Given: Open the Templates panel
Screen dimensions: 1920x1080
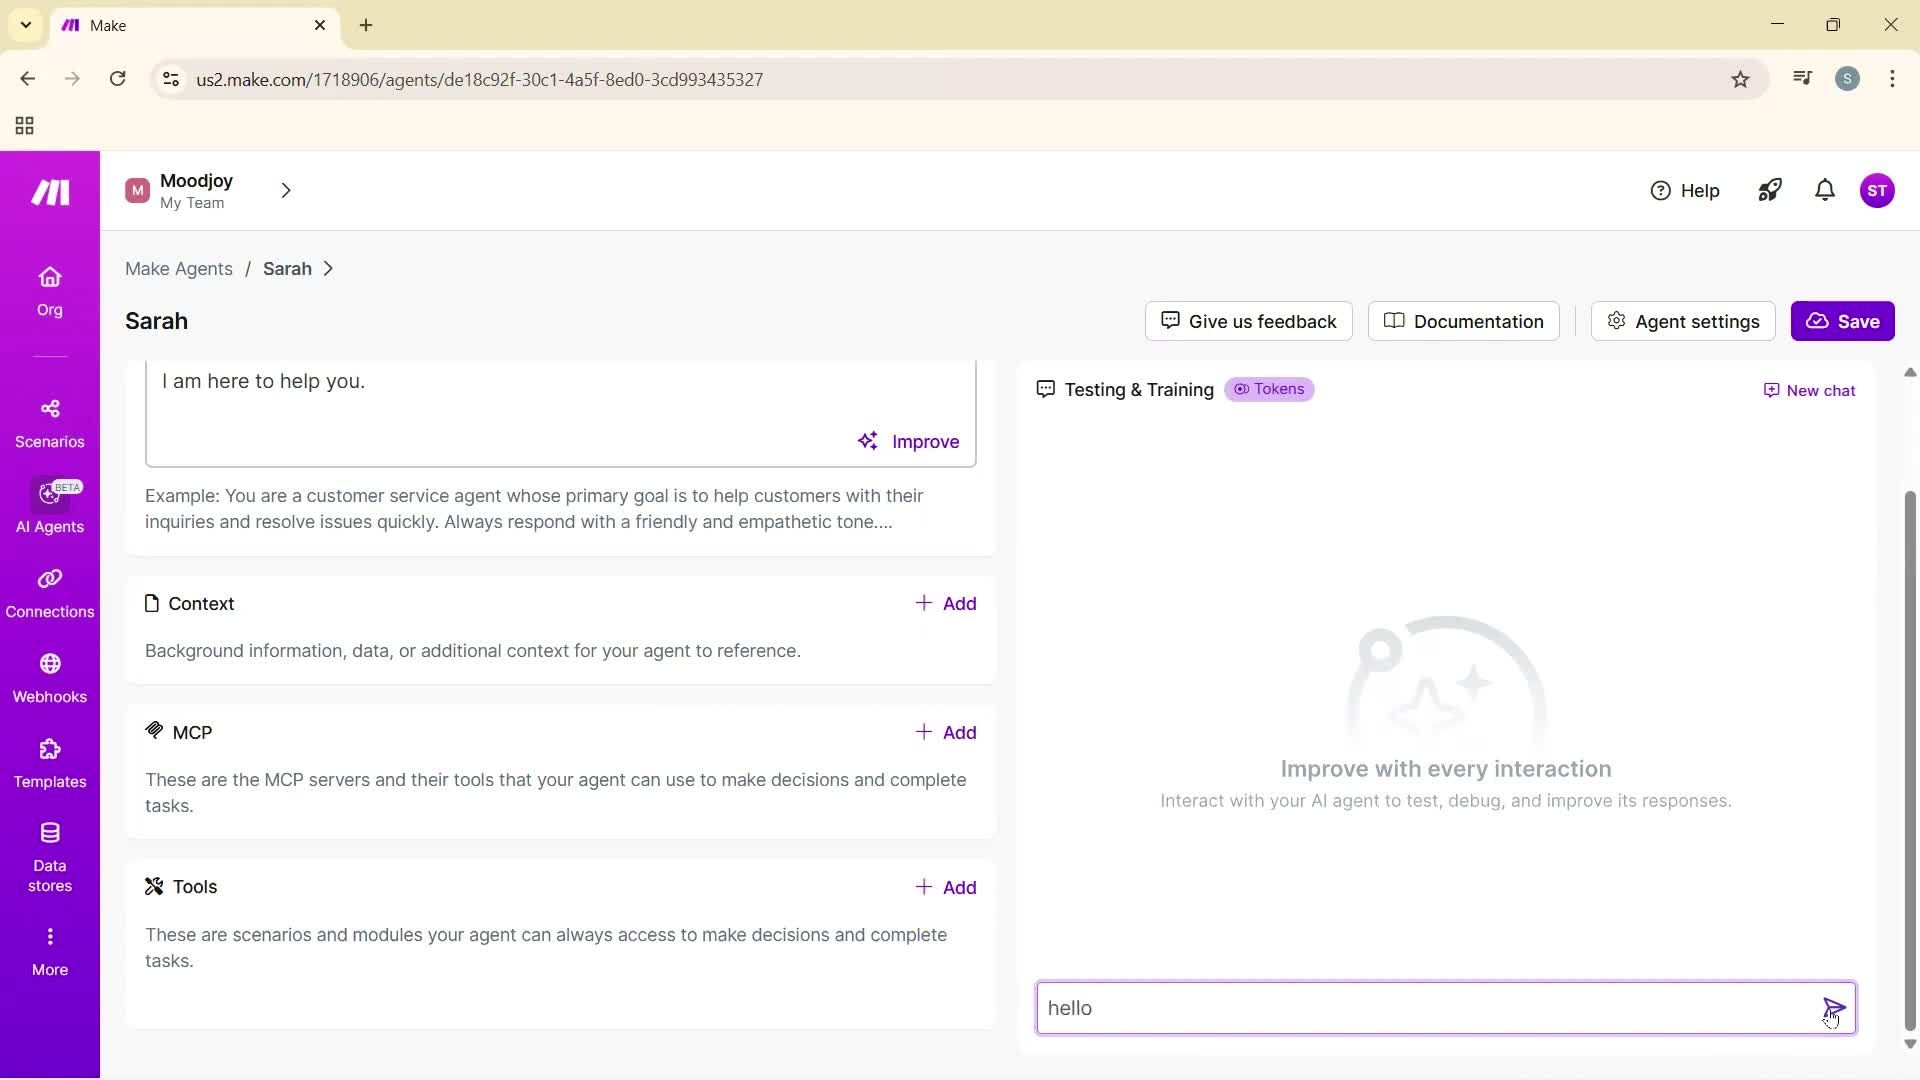Looking at the screenshot, I should (x=49, y=762).
